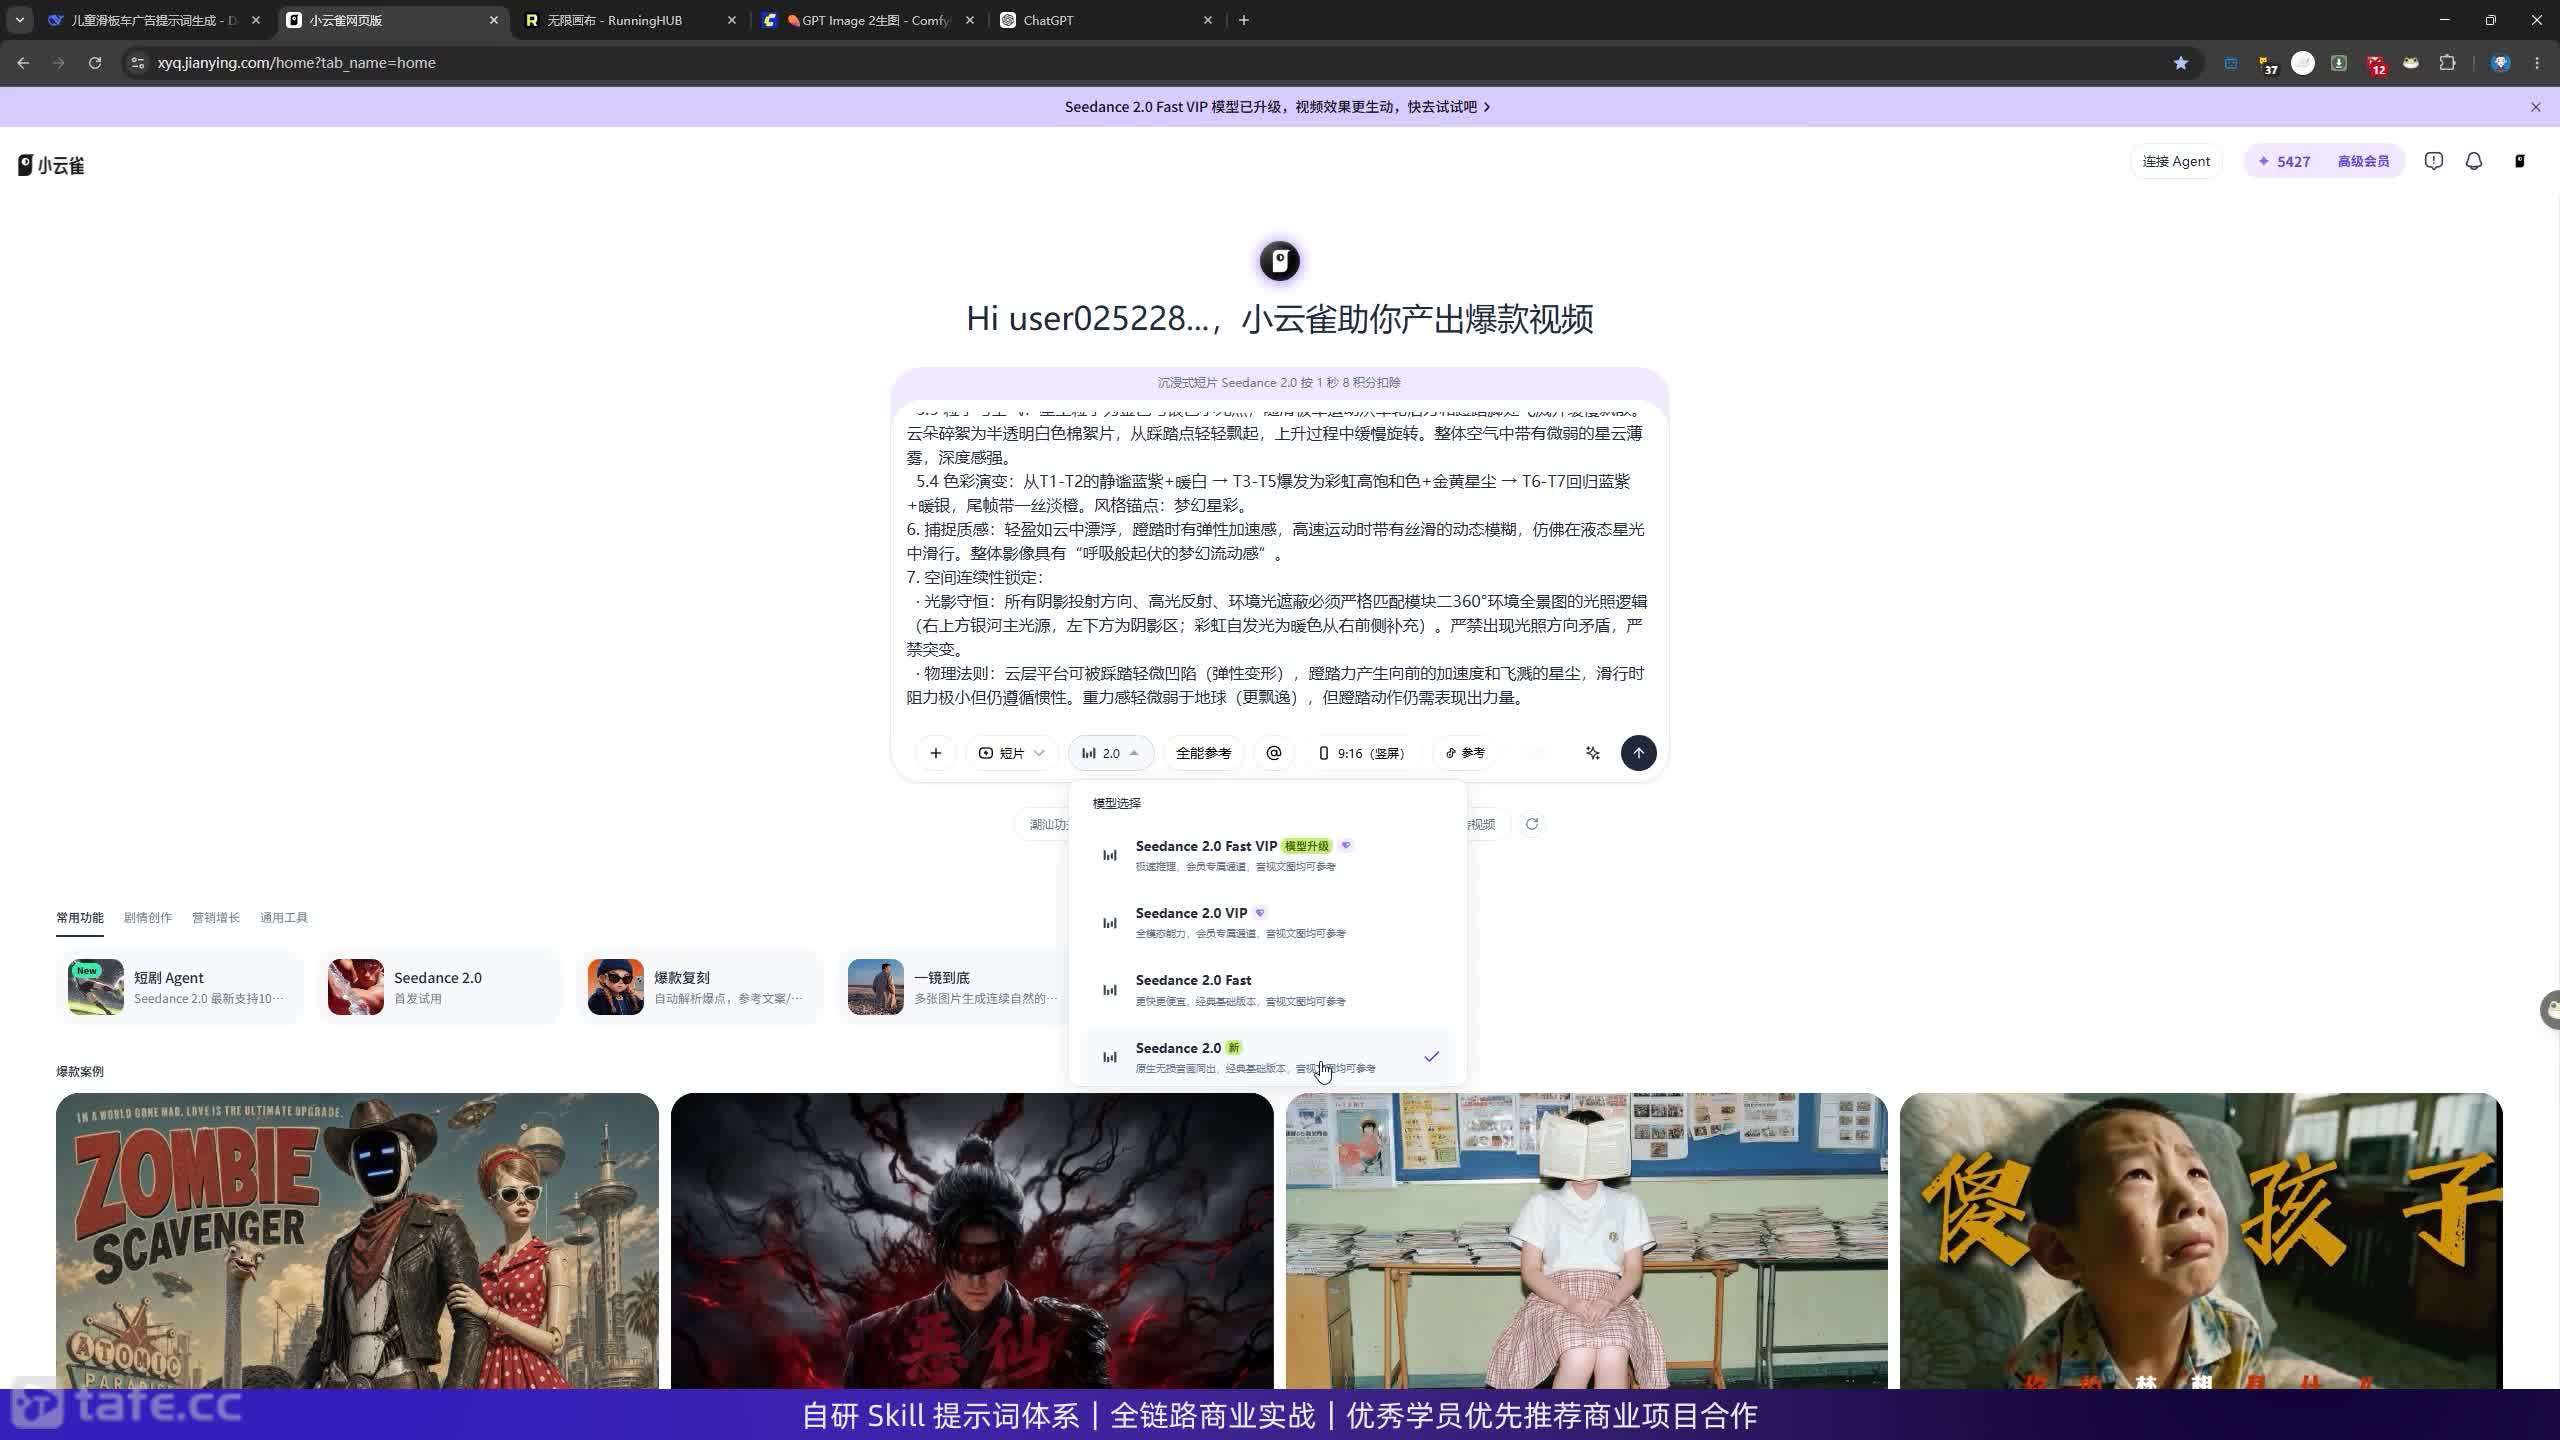Viewport: 2560px width, 1440px height.
Task: Click the browser forward arrow
Action: [59, 63]
